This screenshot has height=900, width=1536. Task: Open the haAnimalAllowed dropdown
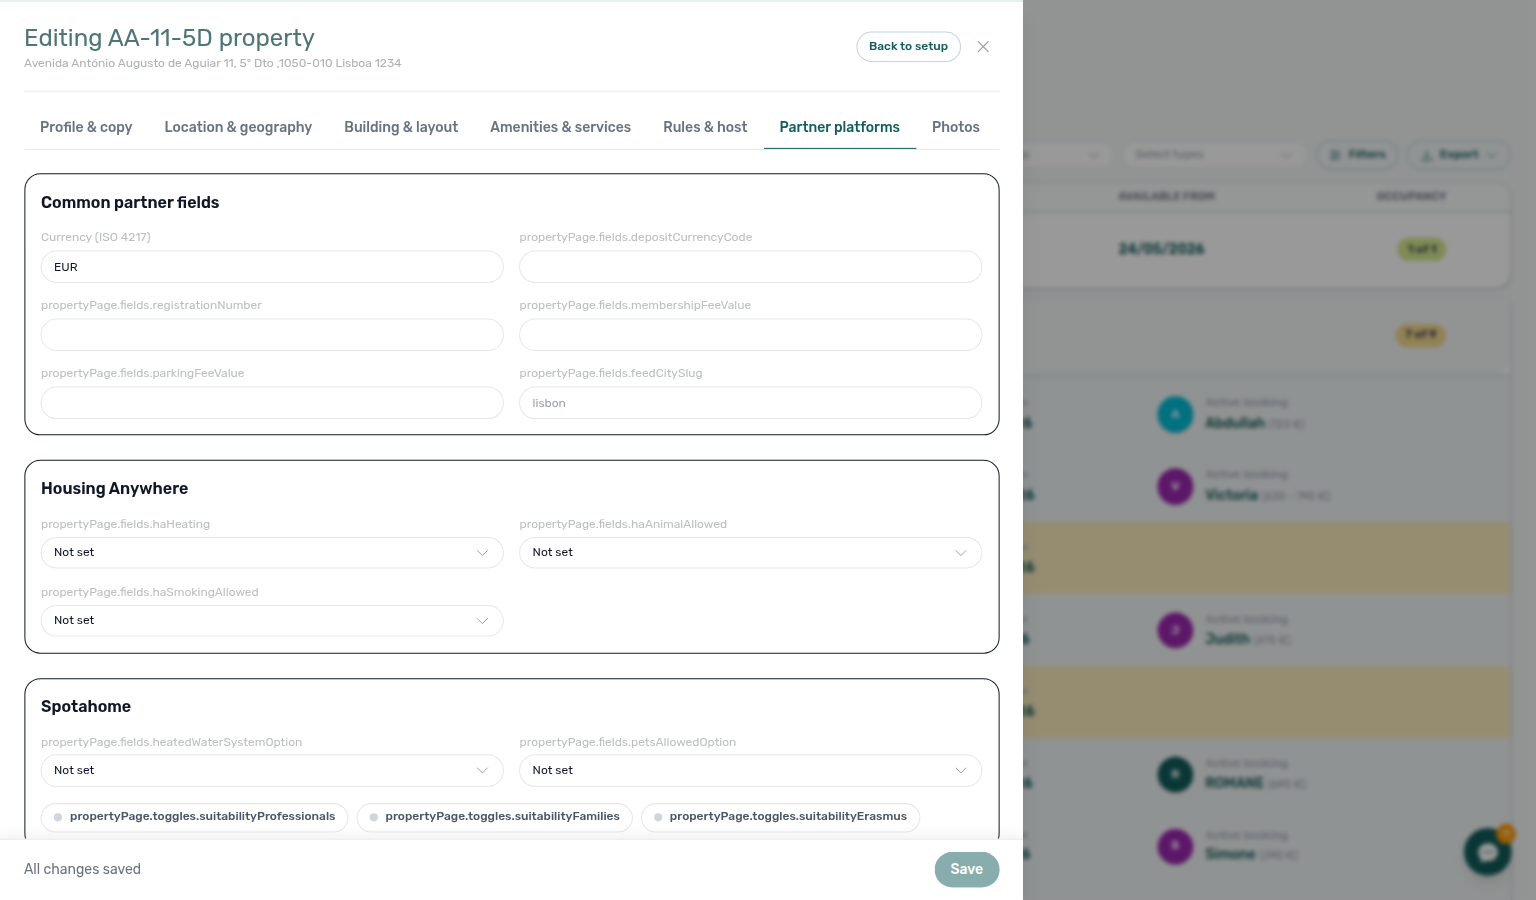750,553
